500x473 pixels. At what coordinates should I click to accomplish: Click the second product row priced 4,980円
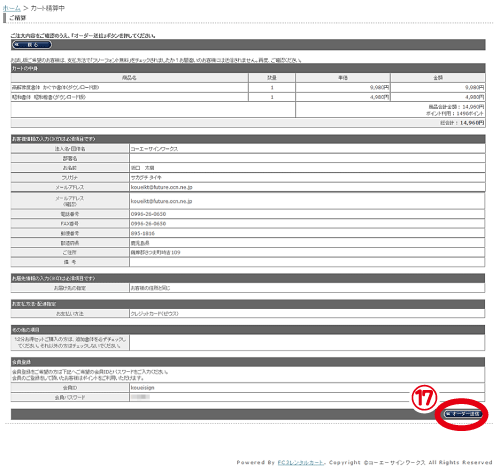click(x=248, y=97)
